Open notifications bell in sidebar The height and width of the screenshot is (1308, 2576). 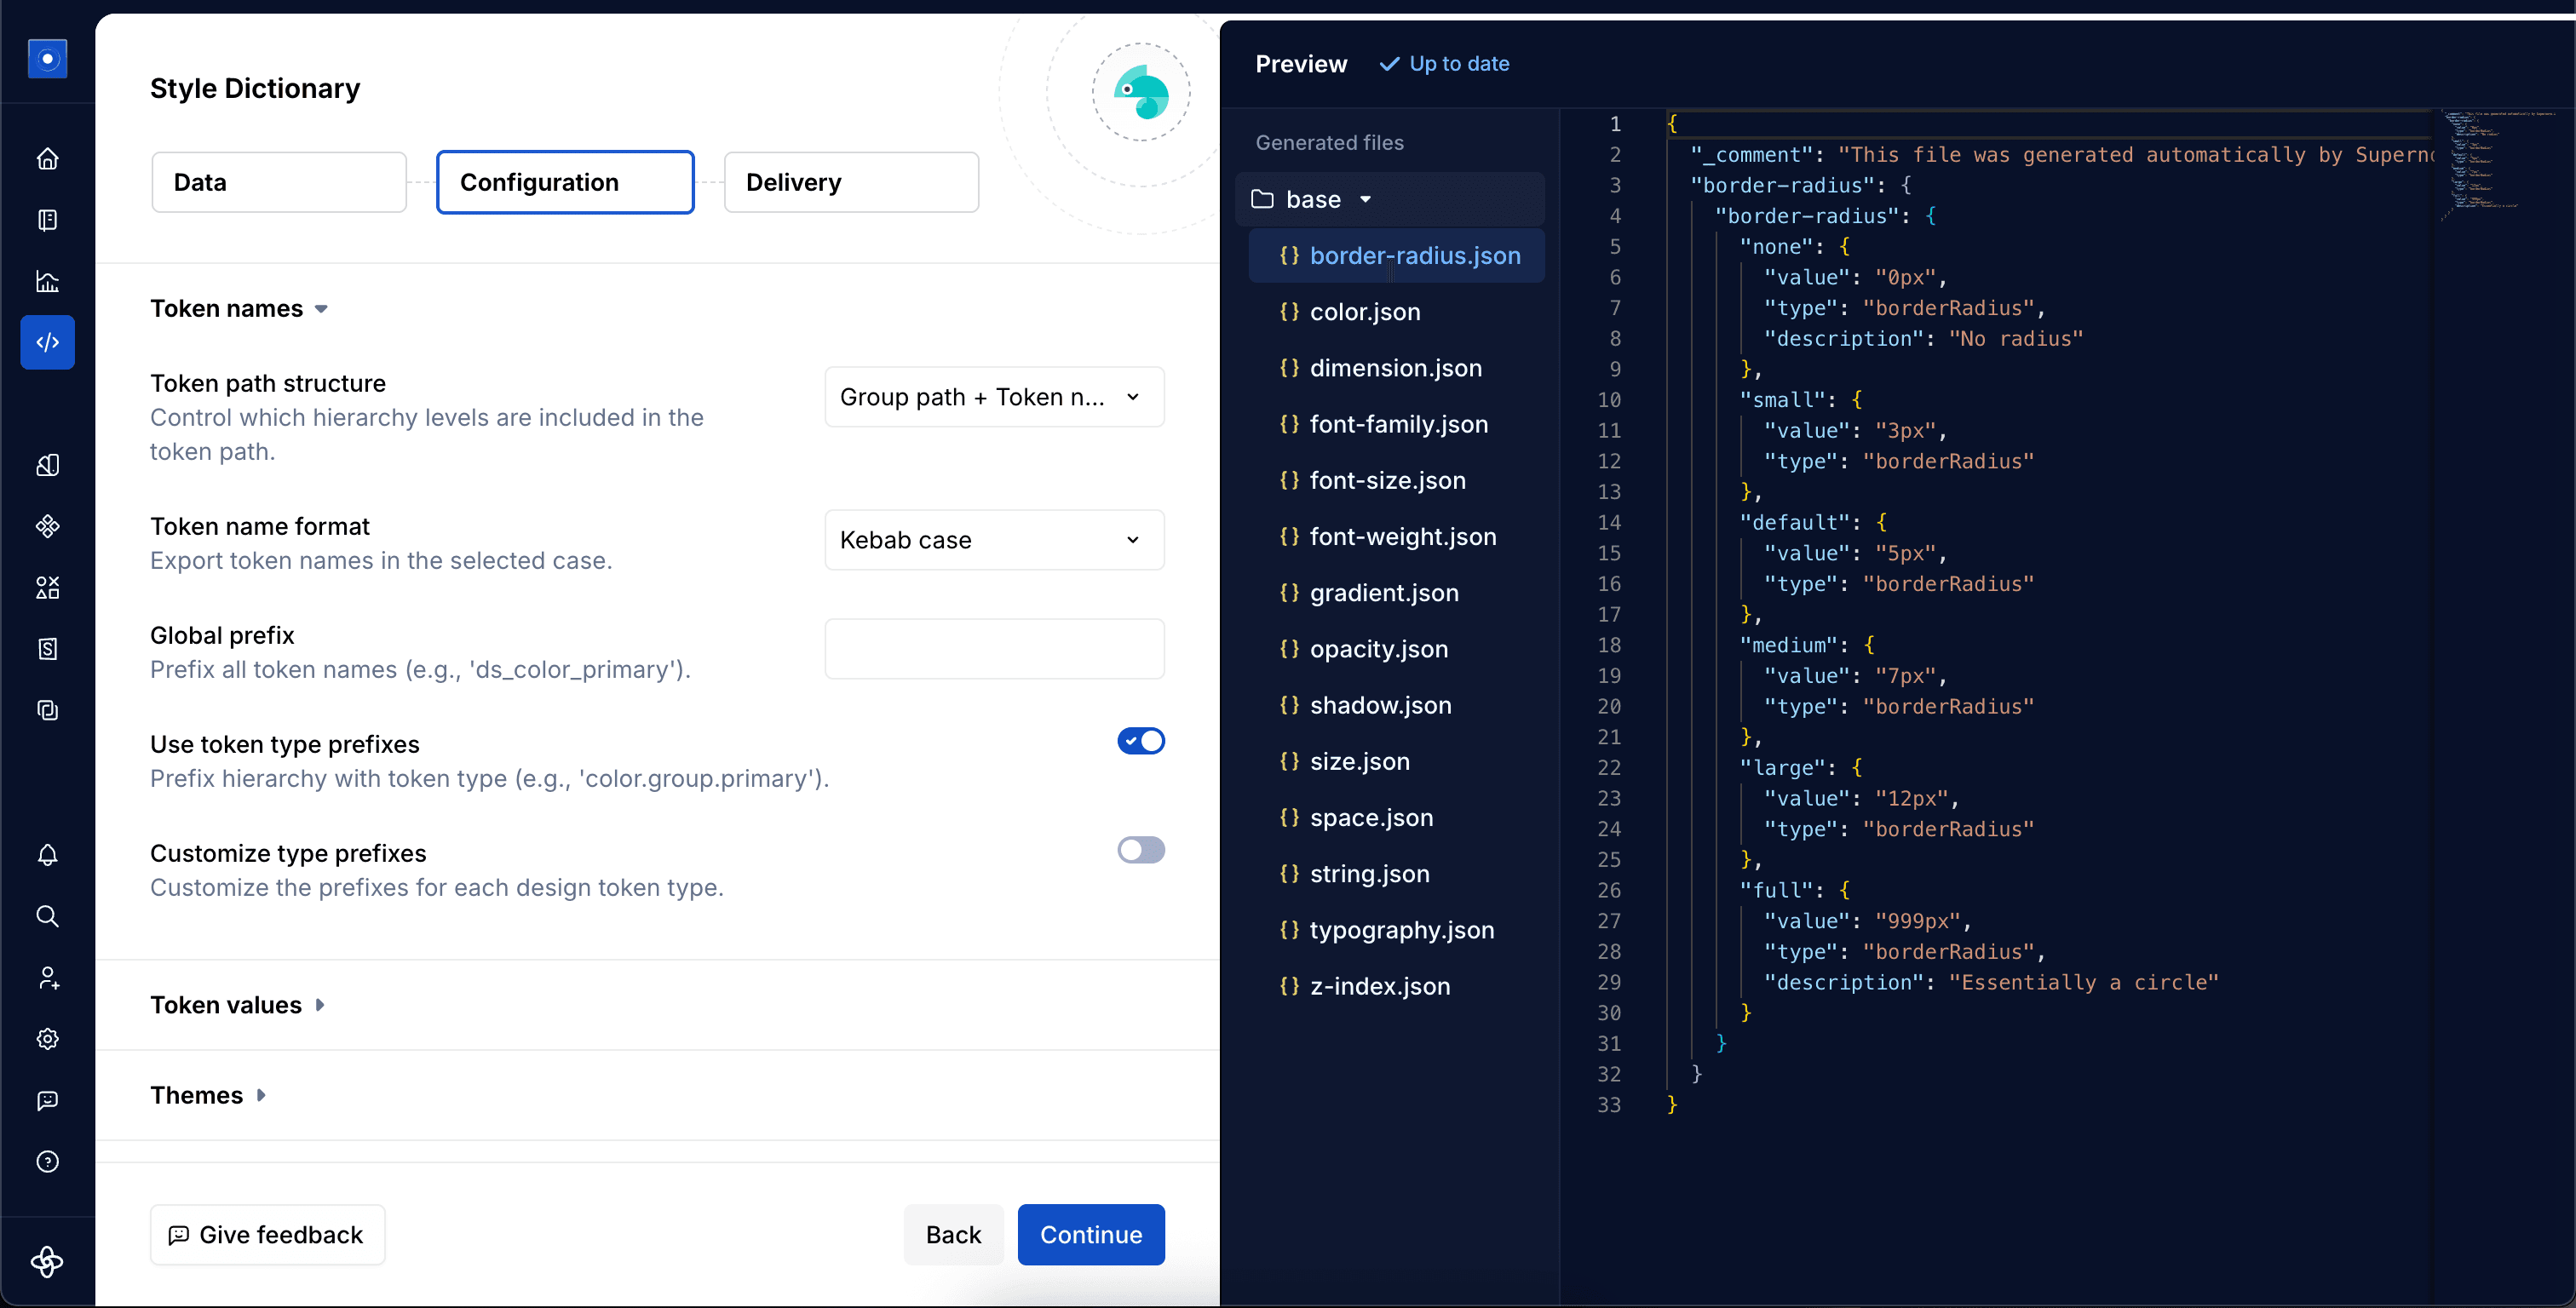pyautogui.click(x=47, y=855)
